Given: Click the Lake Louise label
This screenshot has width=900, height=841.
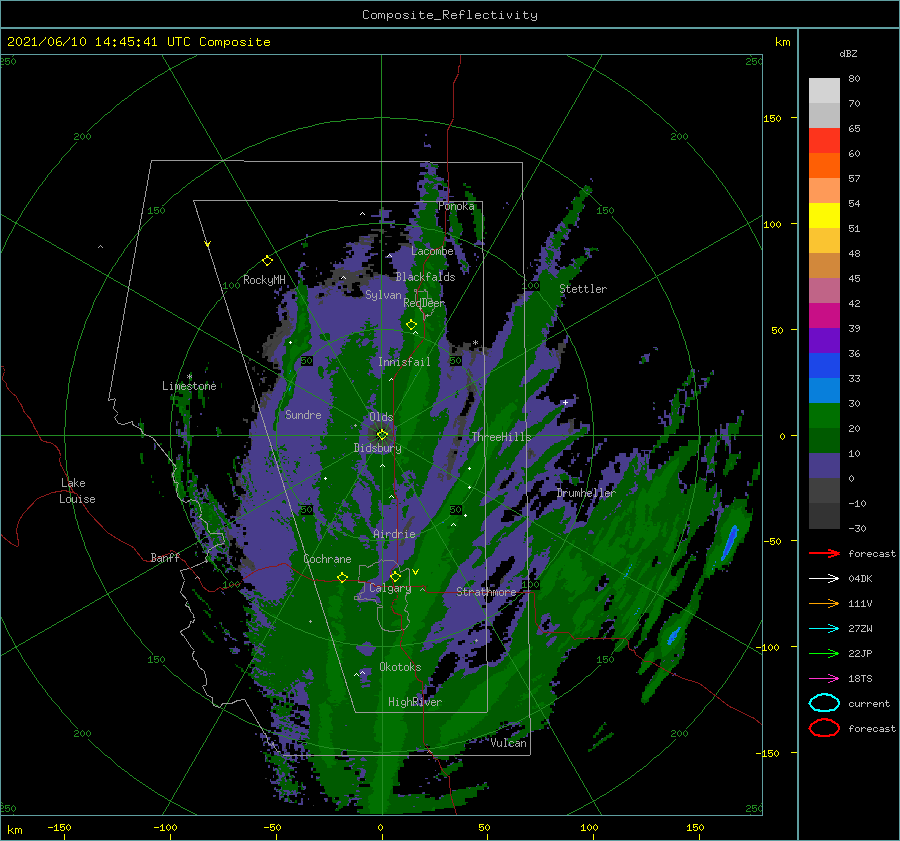Looking at the screenshot, I should click(77, 491).
